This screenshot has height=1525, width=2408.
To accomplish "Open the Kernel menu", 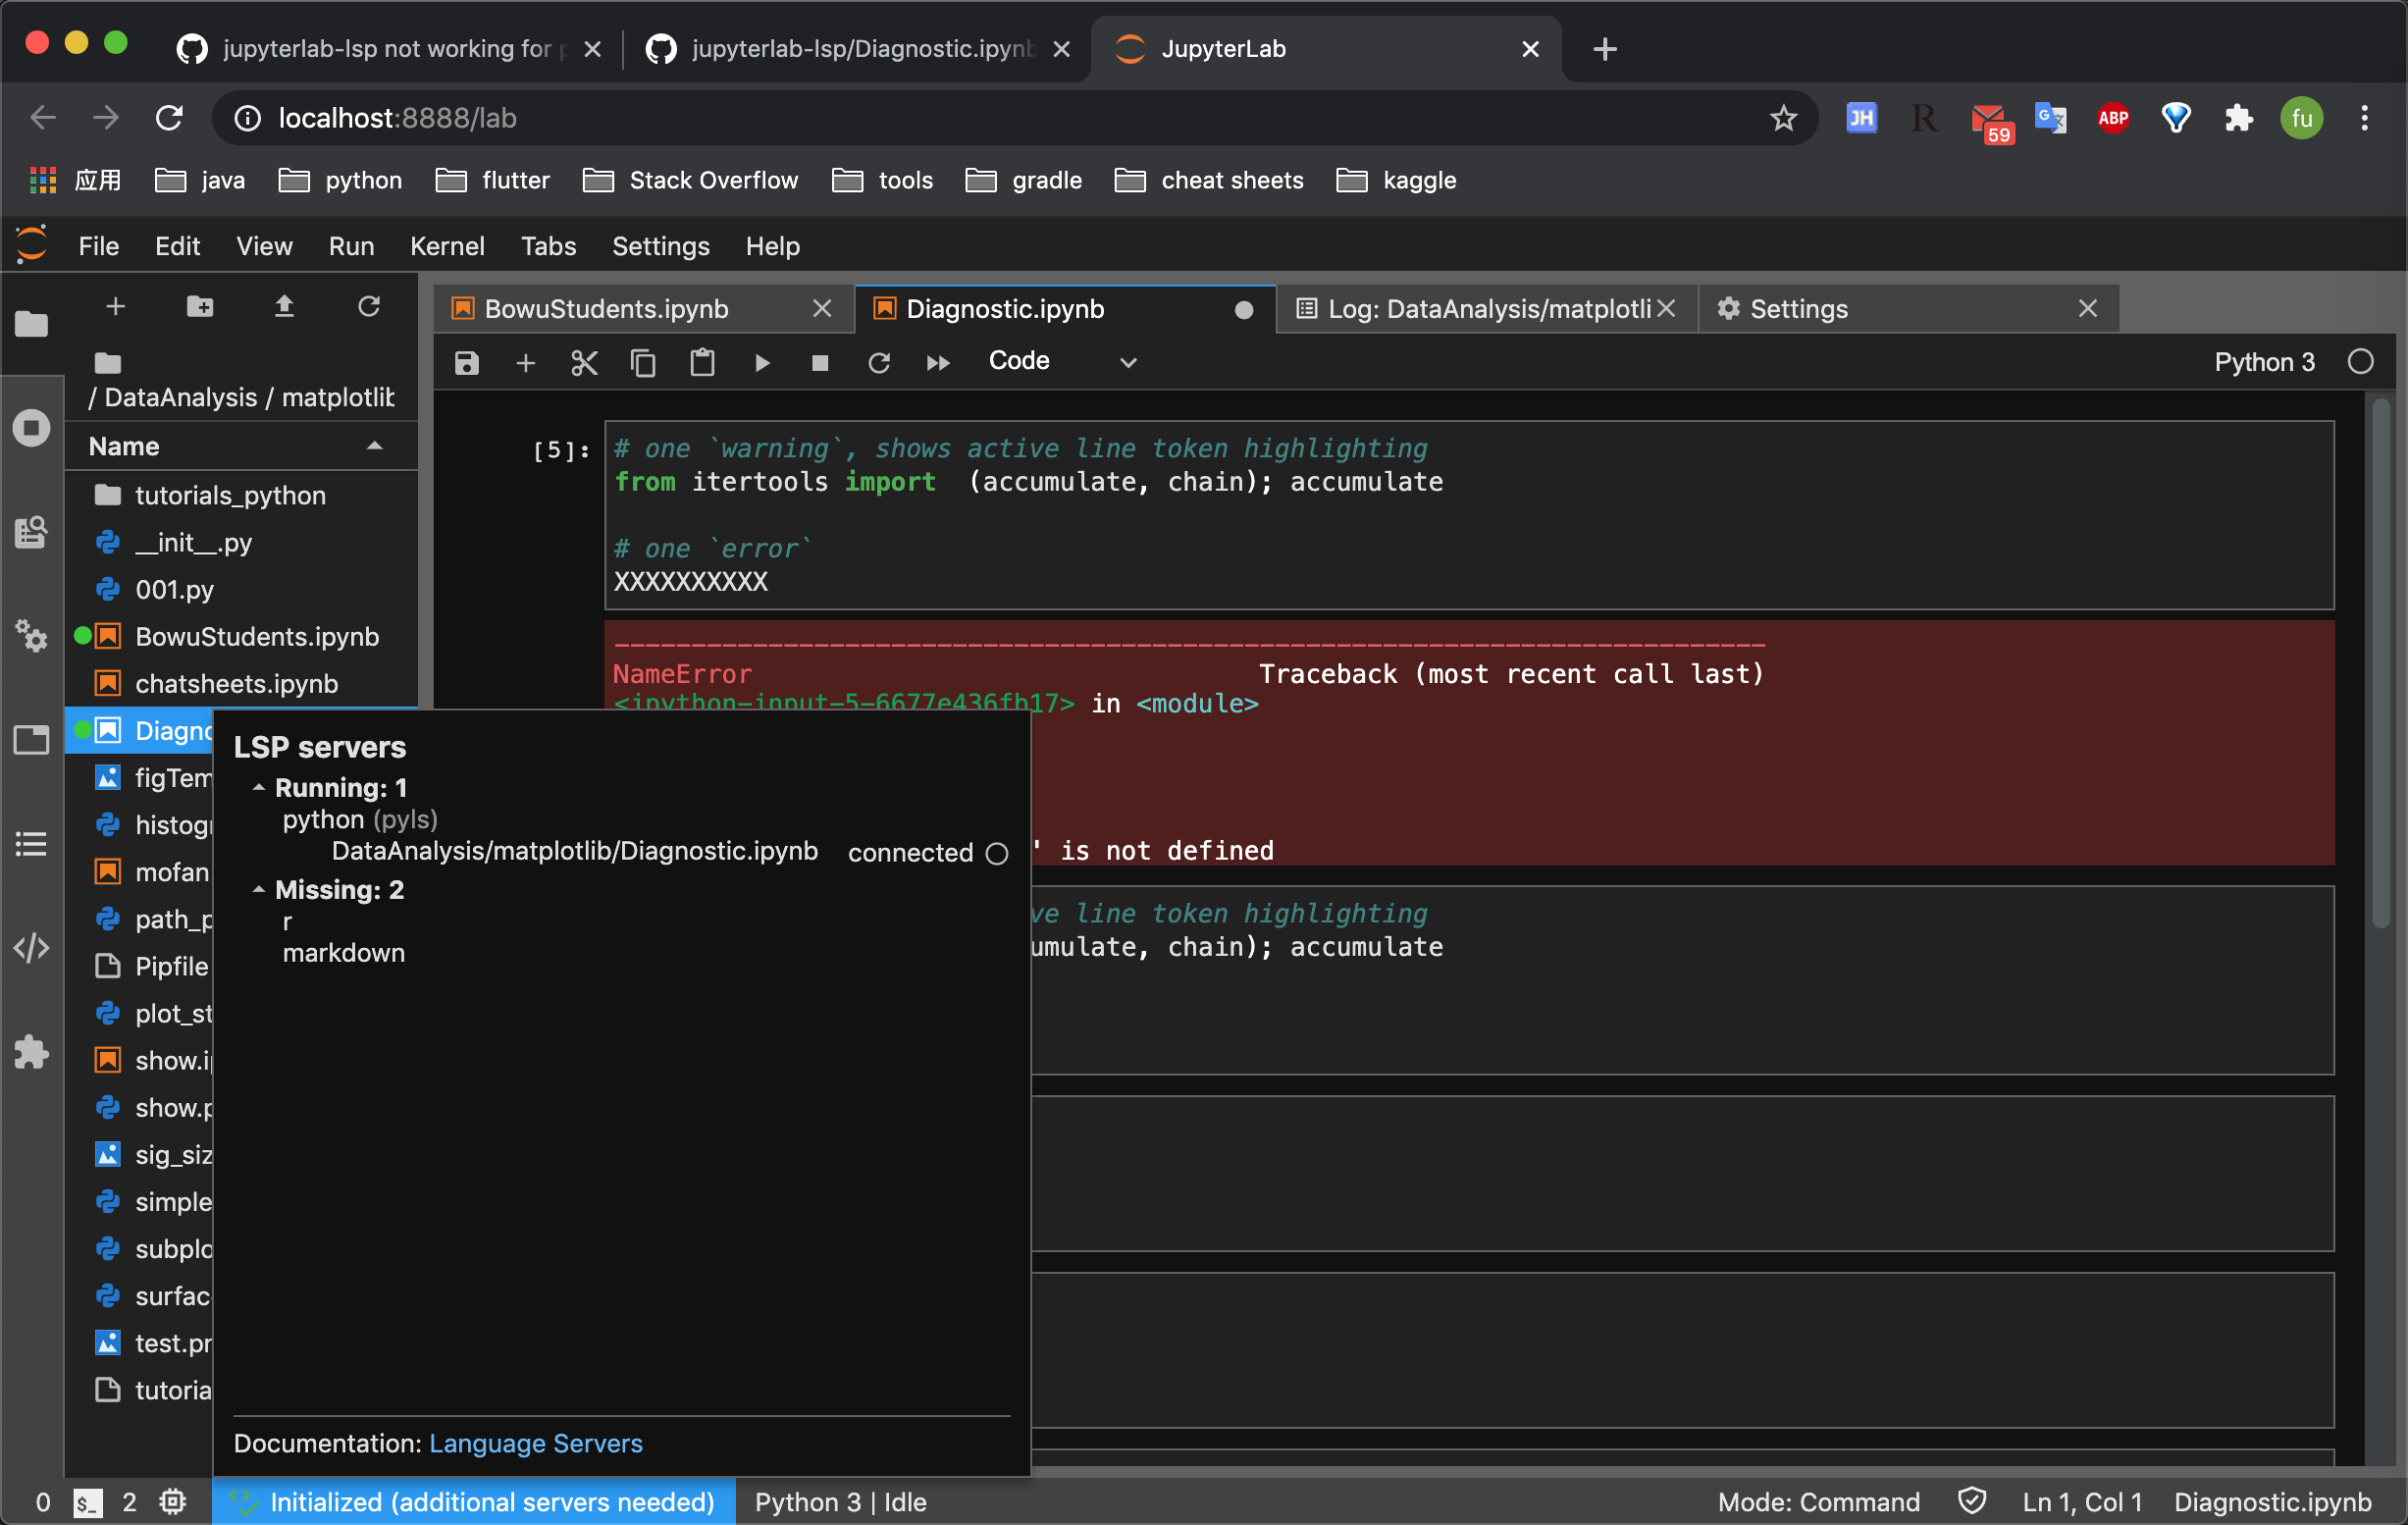I will [x=447, y=246].
